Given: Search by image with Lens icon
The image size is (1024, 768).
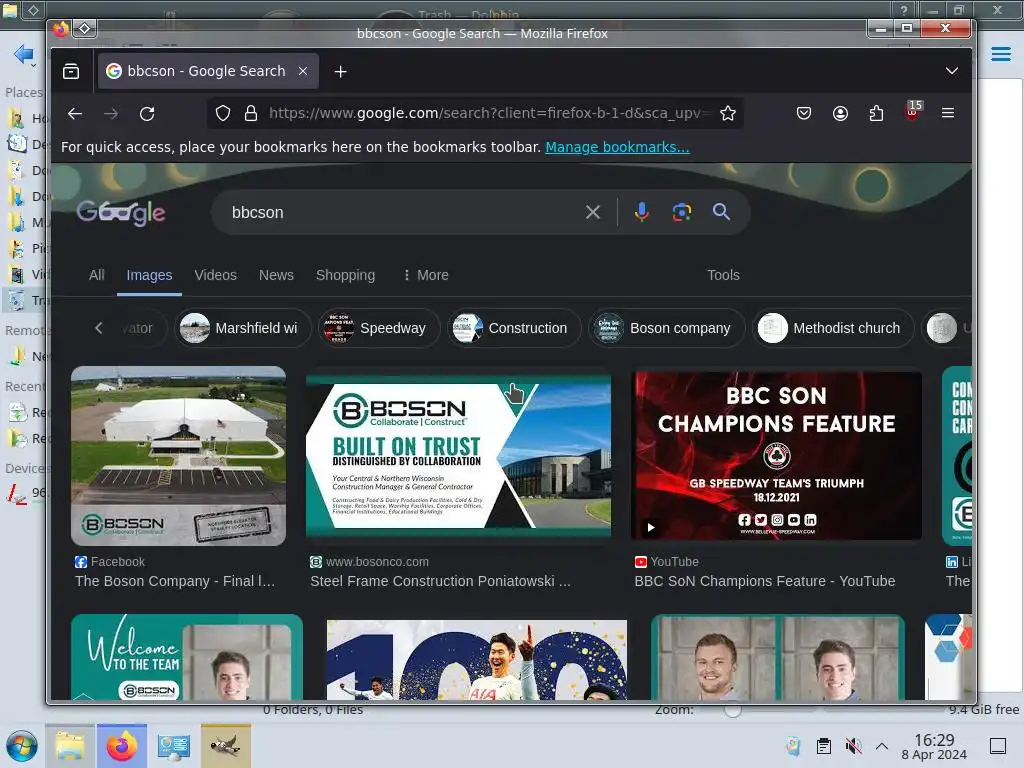Looking at the screenshot, I should [682, 212].
